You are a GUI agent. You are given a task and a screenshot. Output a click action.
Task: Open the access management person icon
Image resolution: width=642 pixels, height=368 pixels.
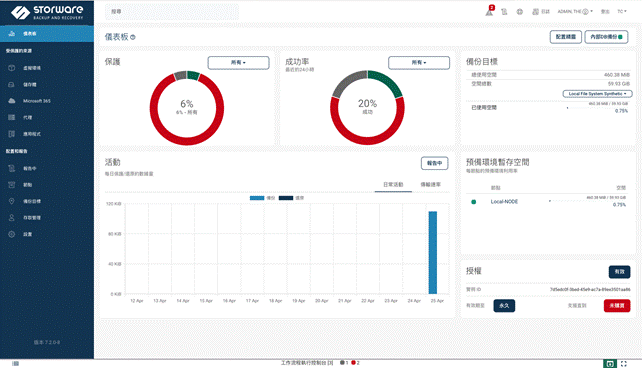click(x=11, y=217)
